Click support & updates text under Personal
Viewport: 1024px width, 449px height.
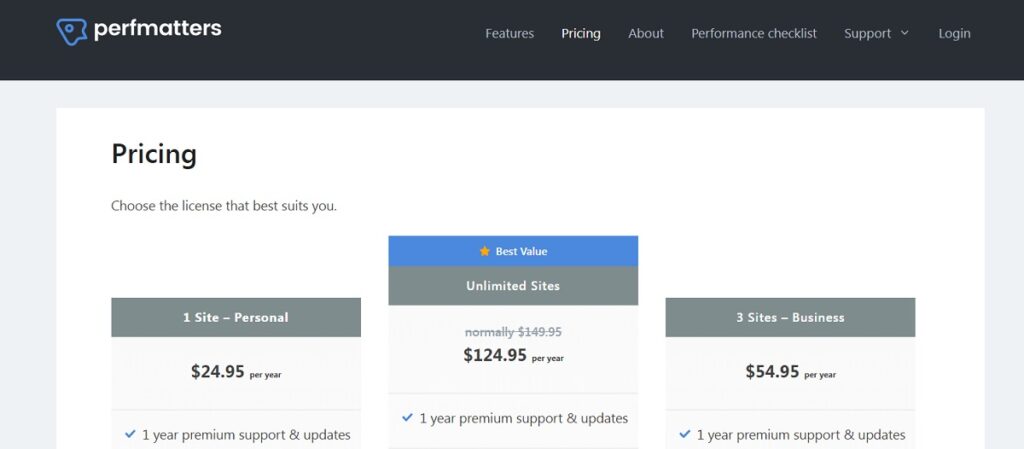point(246,435)
